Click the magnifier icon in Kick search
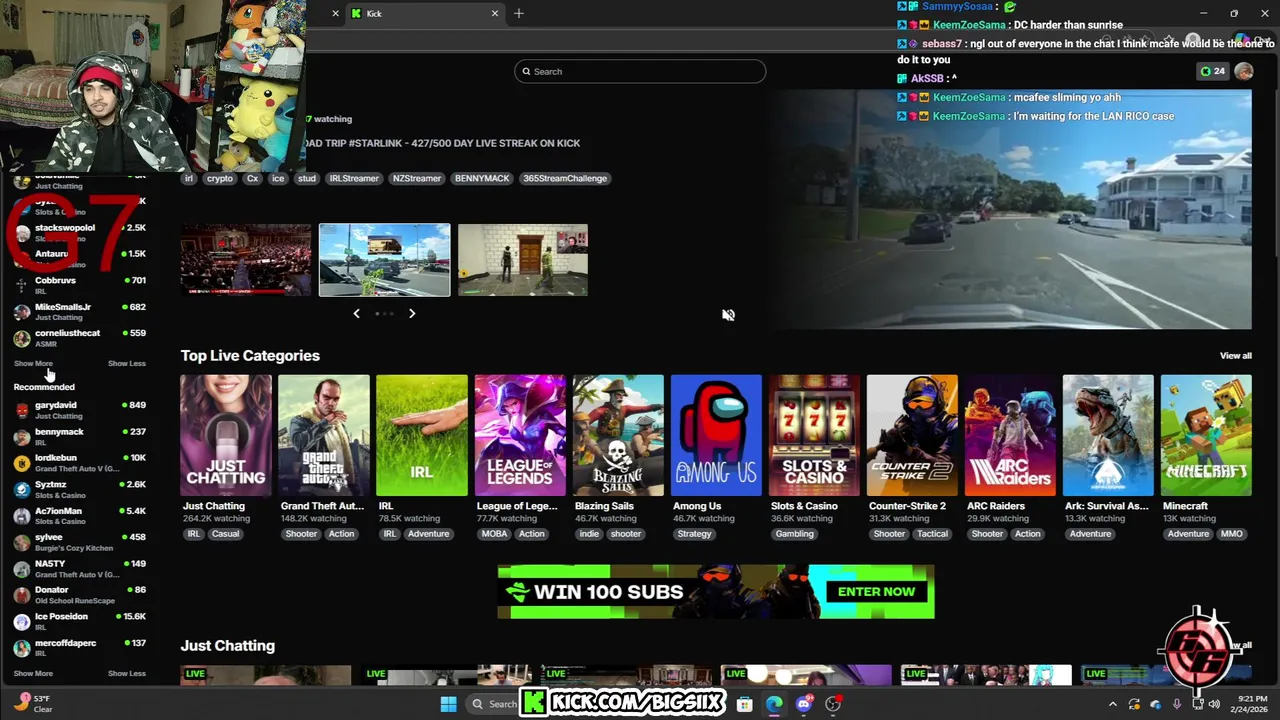The height and width of the screenshot is (720, 1280). click(526, 71)
